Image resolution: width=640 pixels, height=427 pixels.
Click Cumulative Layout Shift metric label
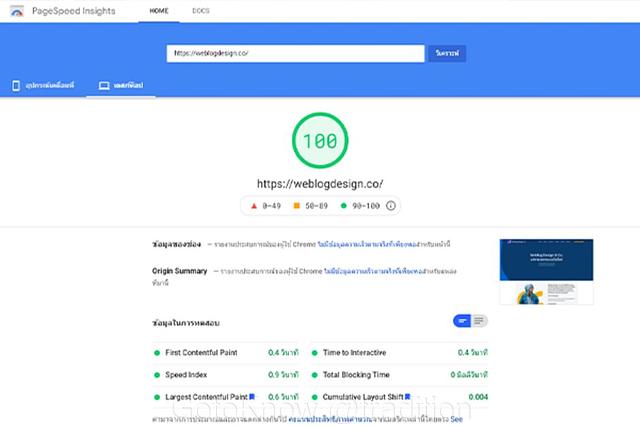[363, 397]
